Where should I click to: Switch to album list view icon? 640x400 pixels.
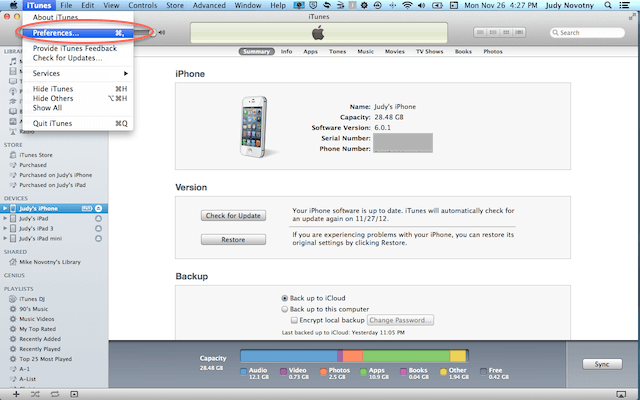pos(493,32)
